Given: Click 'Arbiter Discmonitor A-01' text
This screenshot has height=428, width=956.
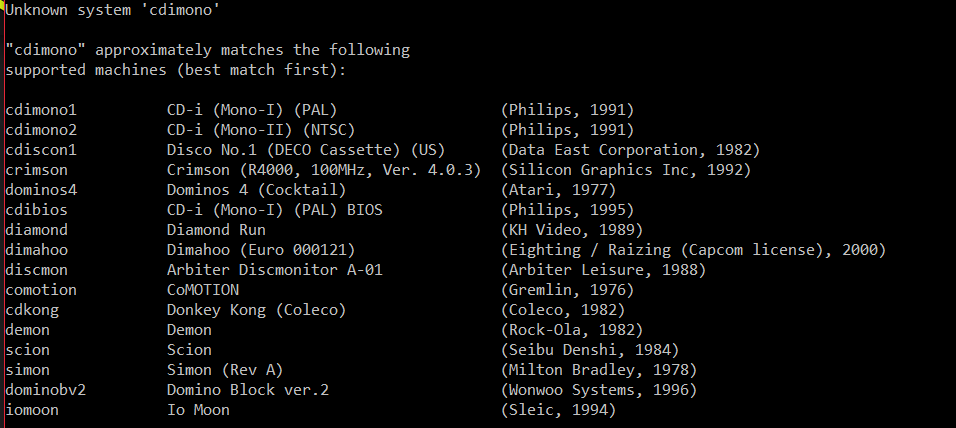Looking at the screenshot, I should pyautogui.click(x=274, y=269).
